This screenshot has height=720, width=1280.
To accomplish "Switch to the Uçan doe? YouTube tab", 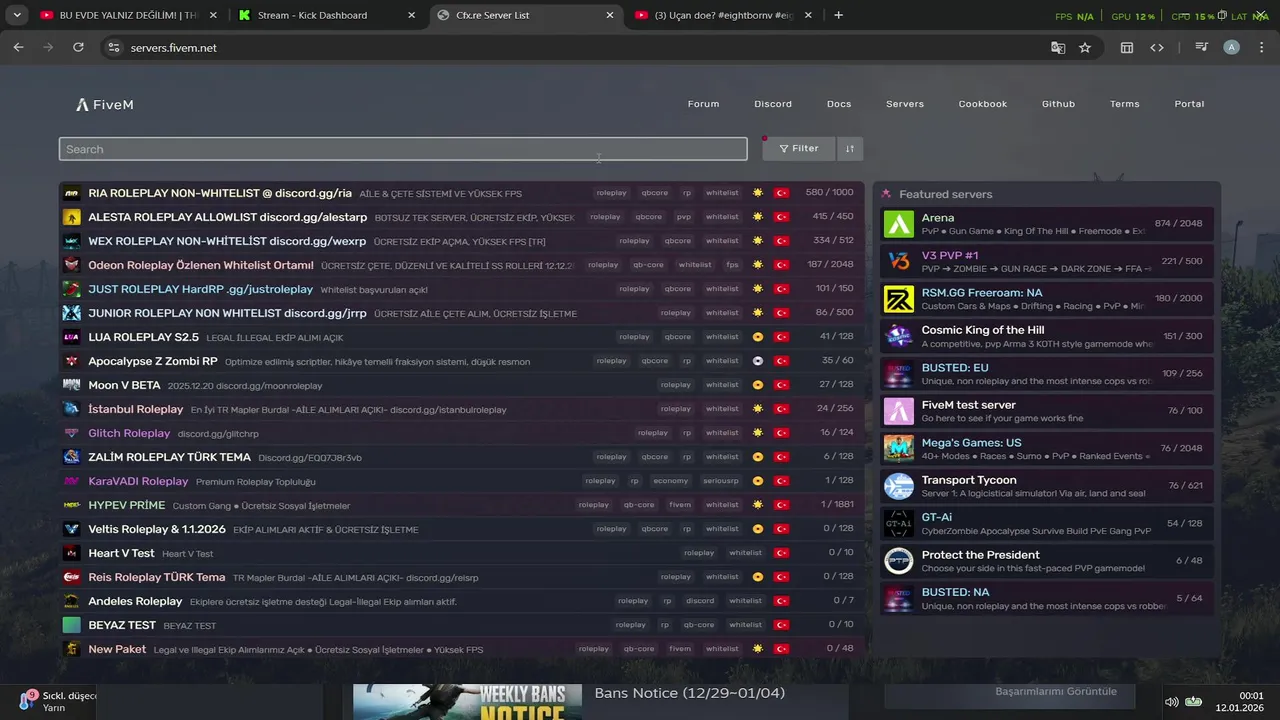I will coord(724,15).
